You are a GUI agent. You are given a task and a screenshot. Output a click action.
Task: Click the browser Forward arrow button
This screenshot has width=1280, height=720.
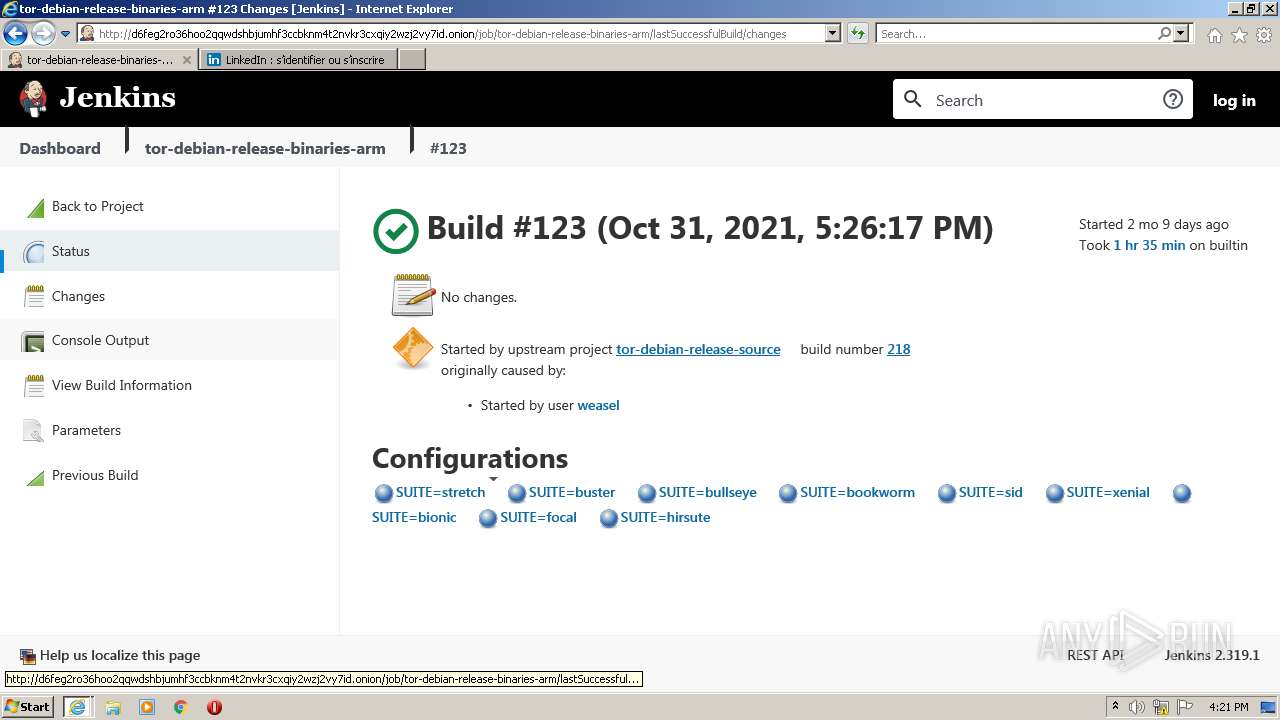[43, 33]
